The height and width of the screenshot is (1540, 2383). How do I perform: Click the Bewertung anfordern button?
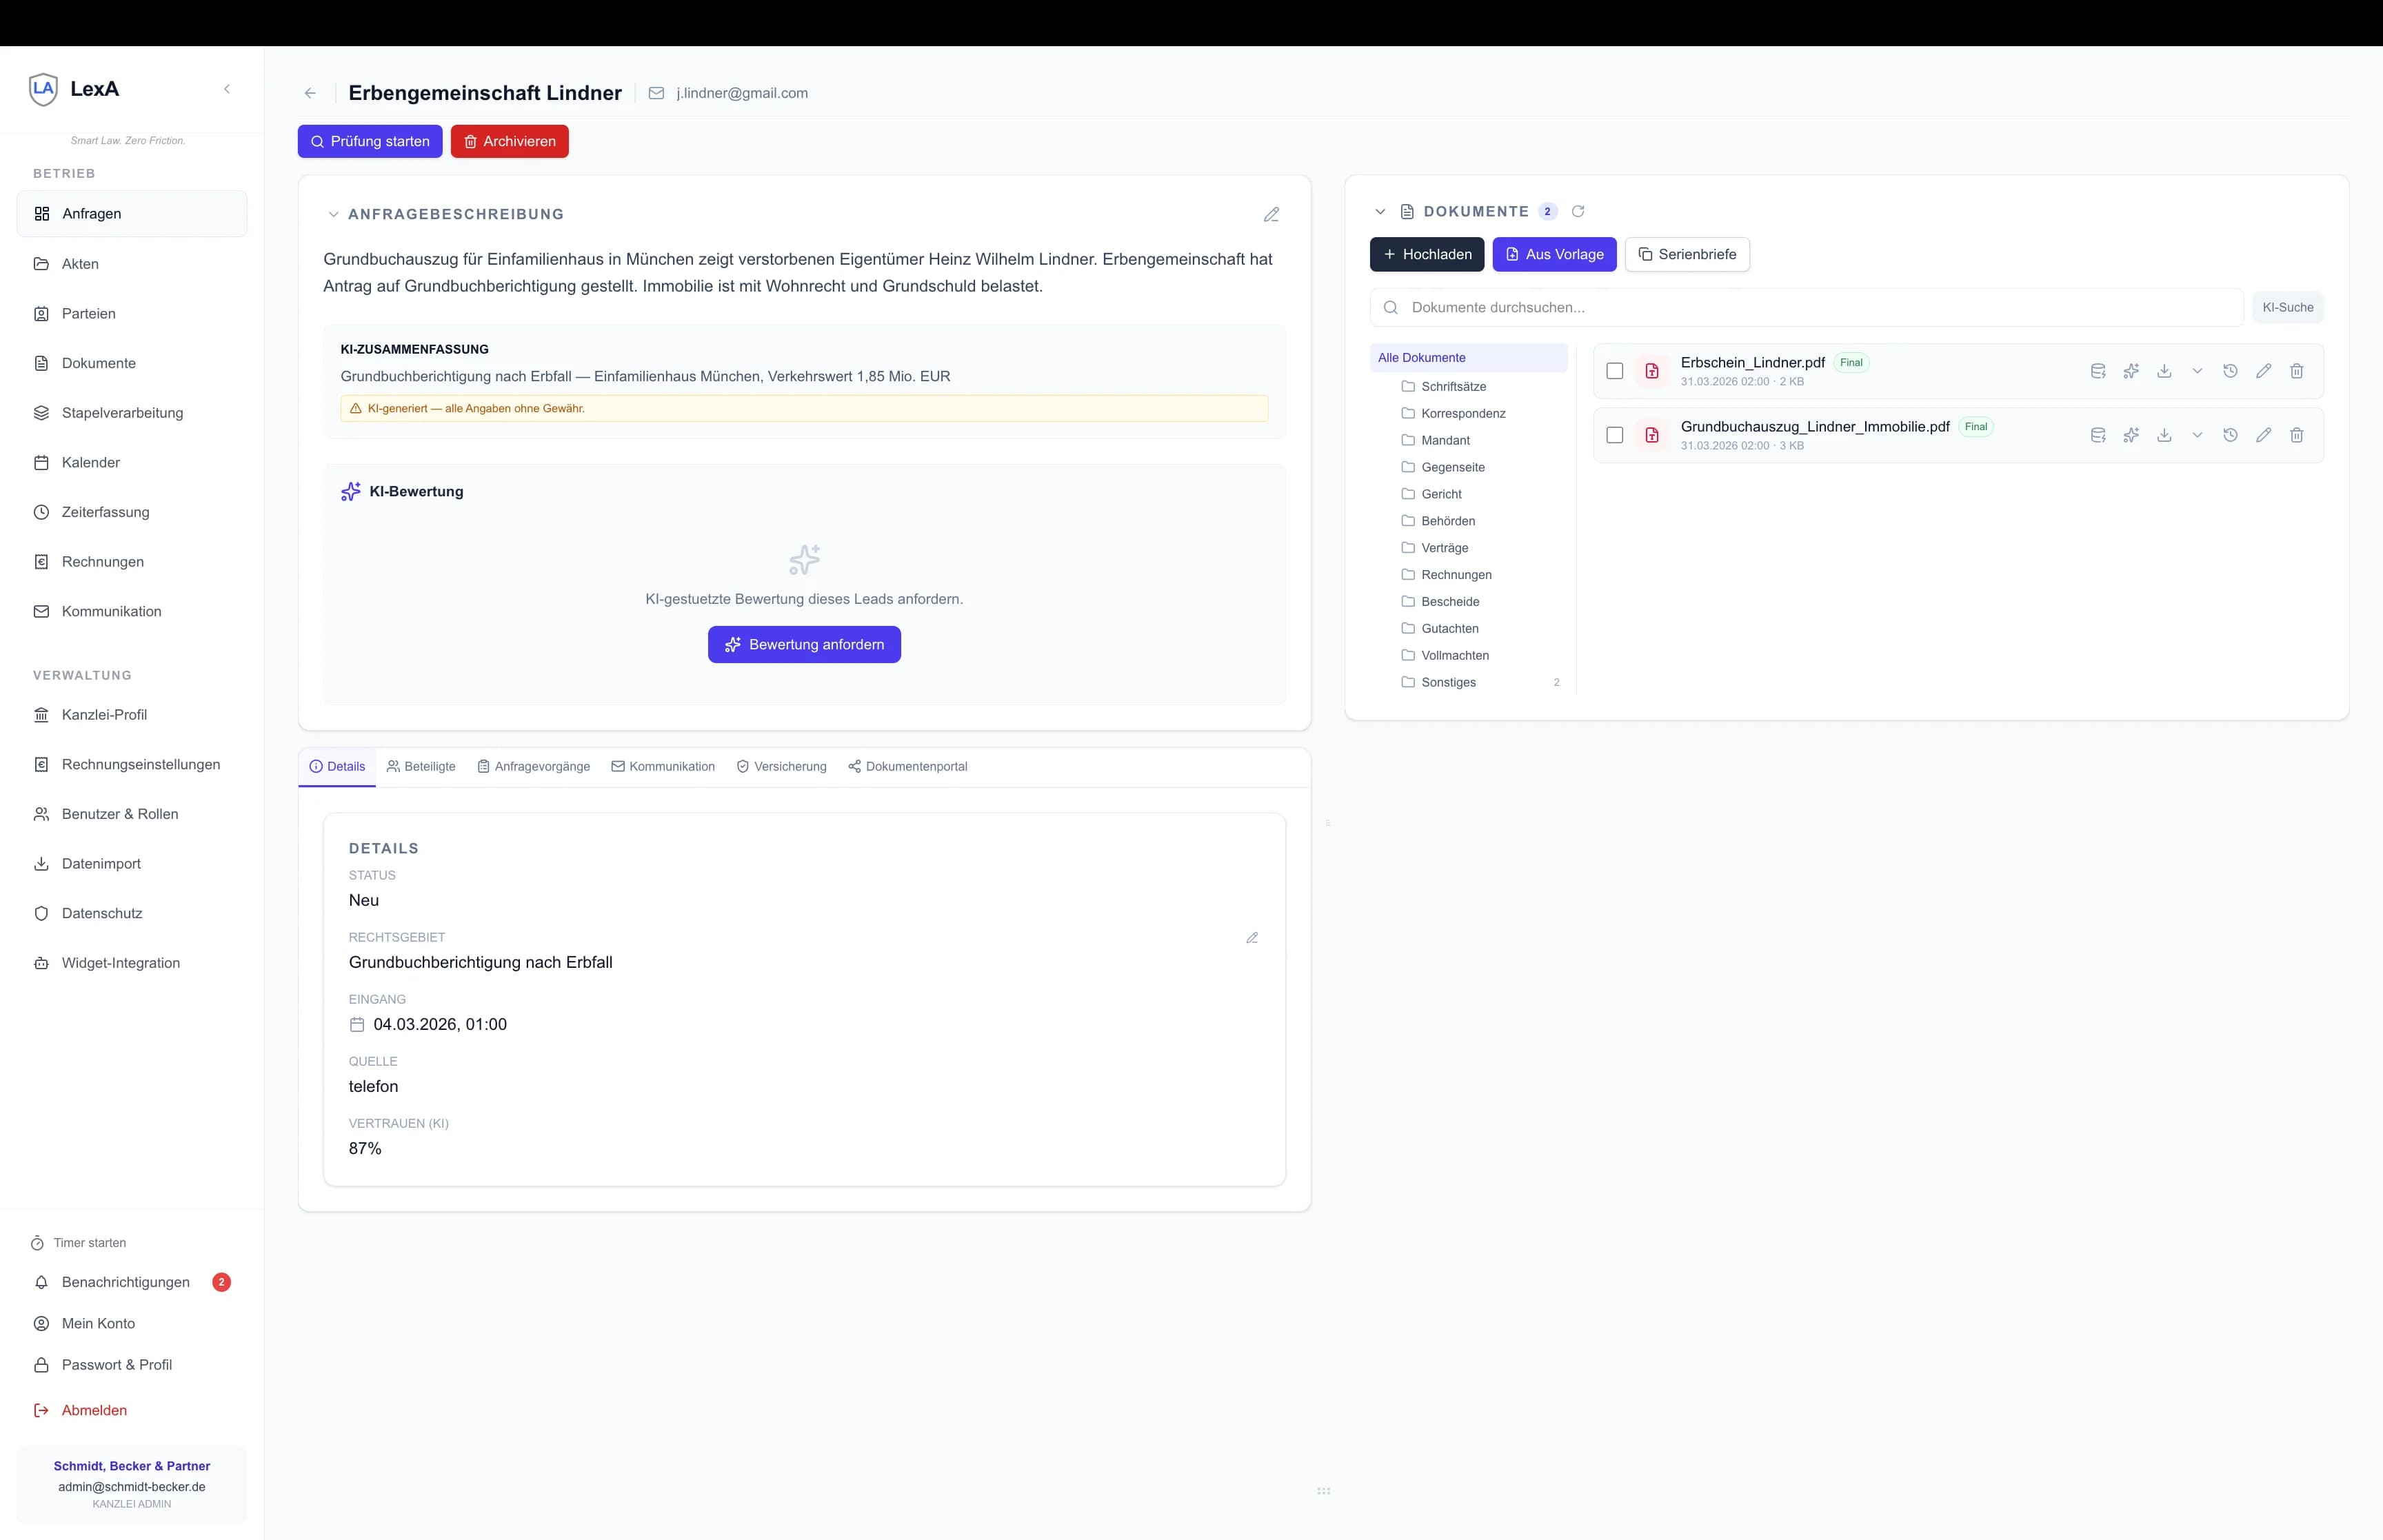(804, 645)
